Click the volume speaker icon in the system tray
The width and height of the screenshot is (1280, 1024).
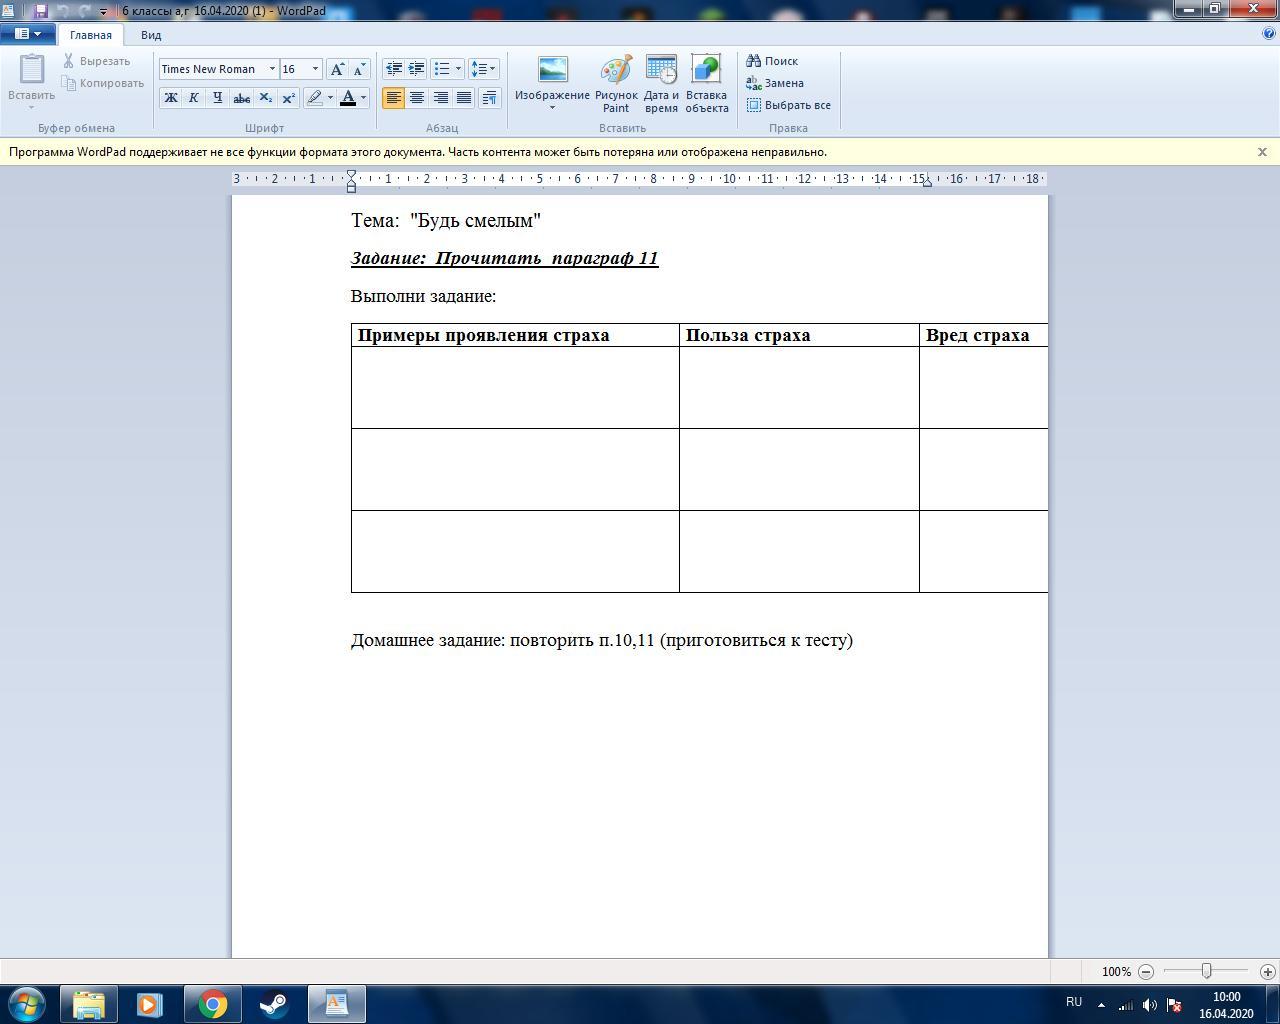pyautogui.click(x=1150, y=1005)
